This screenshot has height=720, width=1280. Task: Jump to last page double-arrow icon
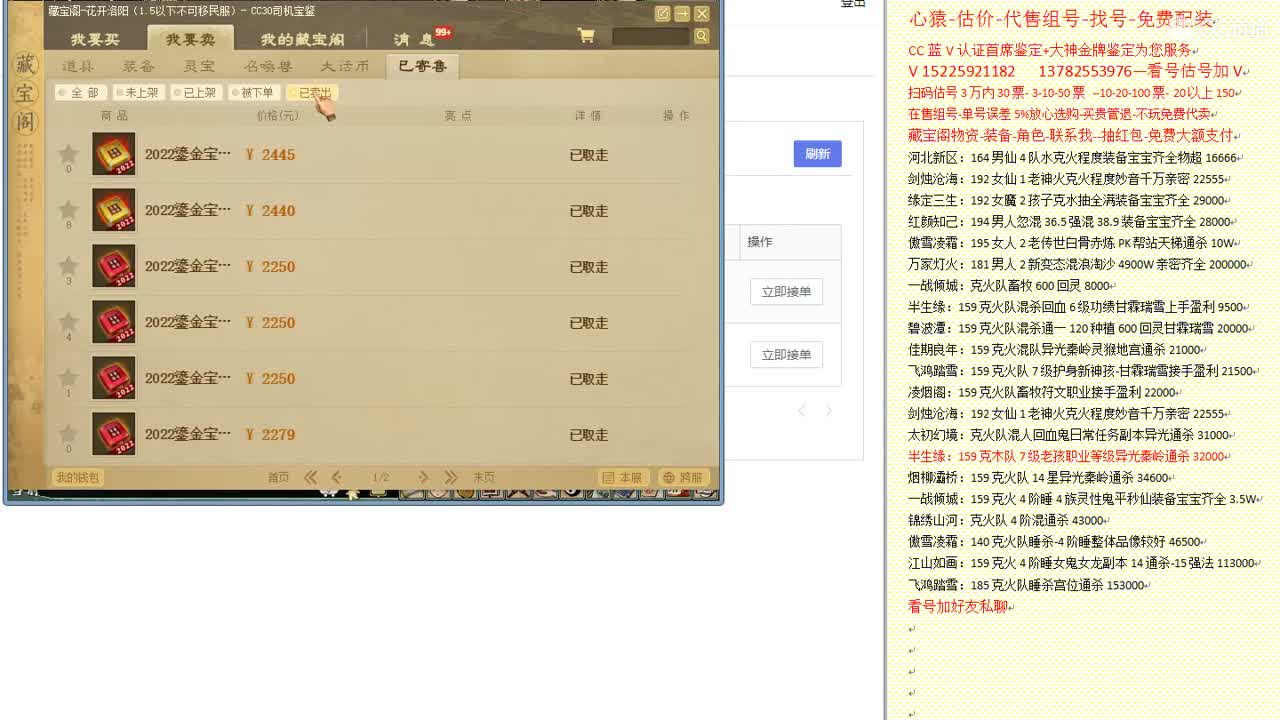pos(450,477)
